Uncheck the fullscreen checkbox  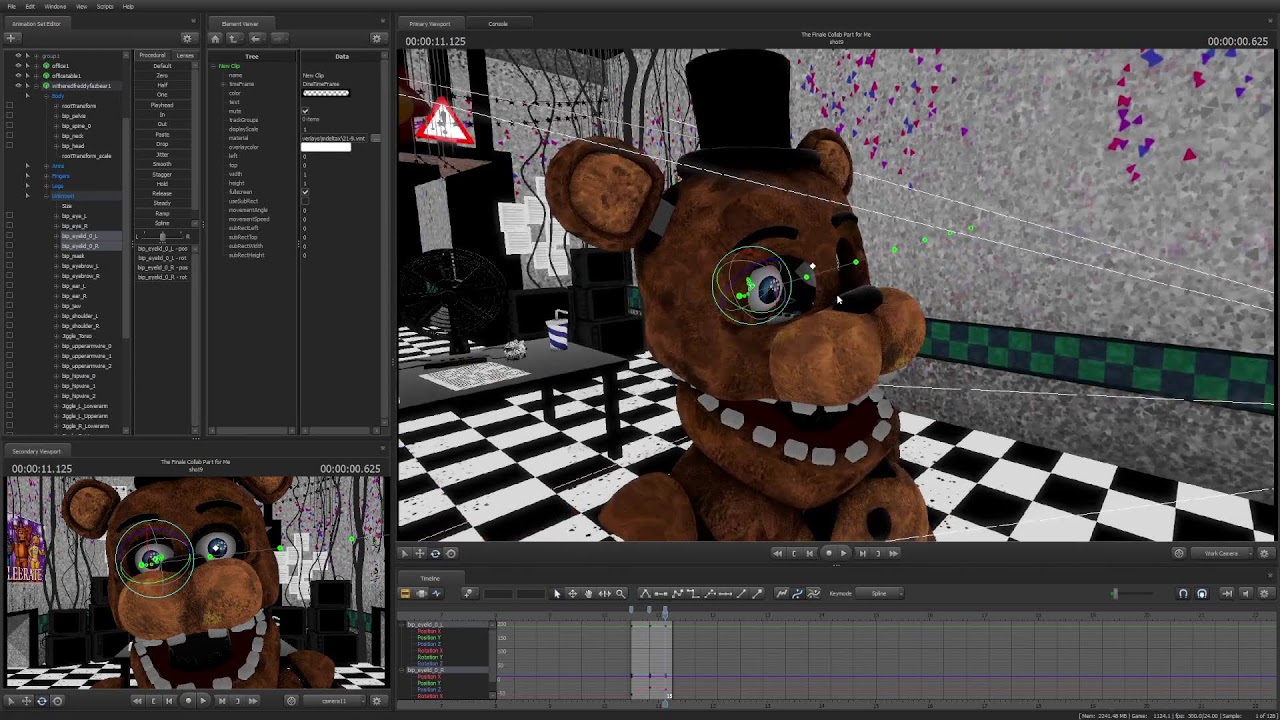(x=305, y=192)
